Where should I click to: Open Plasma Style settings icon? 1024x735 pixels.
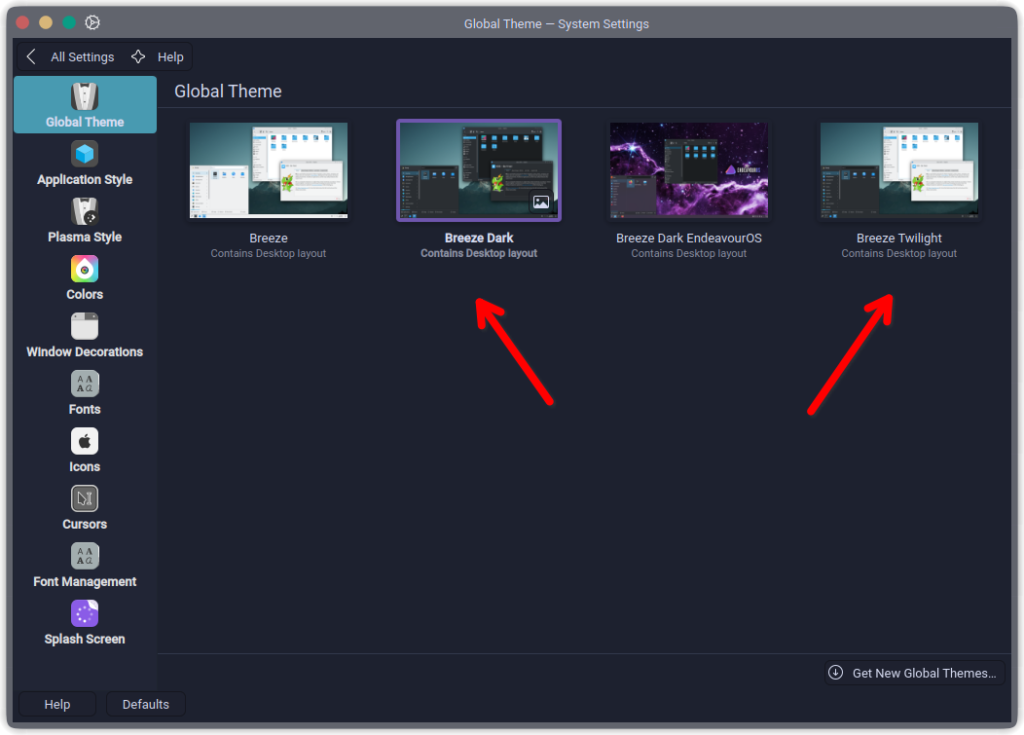pos(84,212)
